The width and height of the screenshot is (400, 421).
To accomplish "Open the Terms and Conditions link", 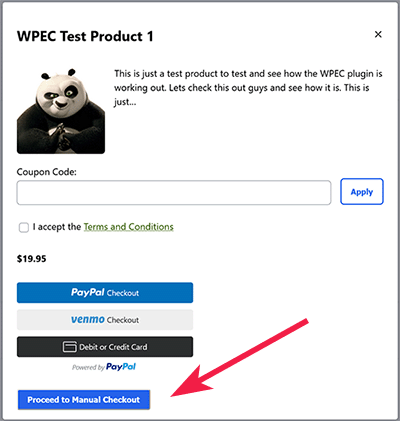I will tap(128, 227).
